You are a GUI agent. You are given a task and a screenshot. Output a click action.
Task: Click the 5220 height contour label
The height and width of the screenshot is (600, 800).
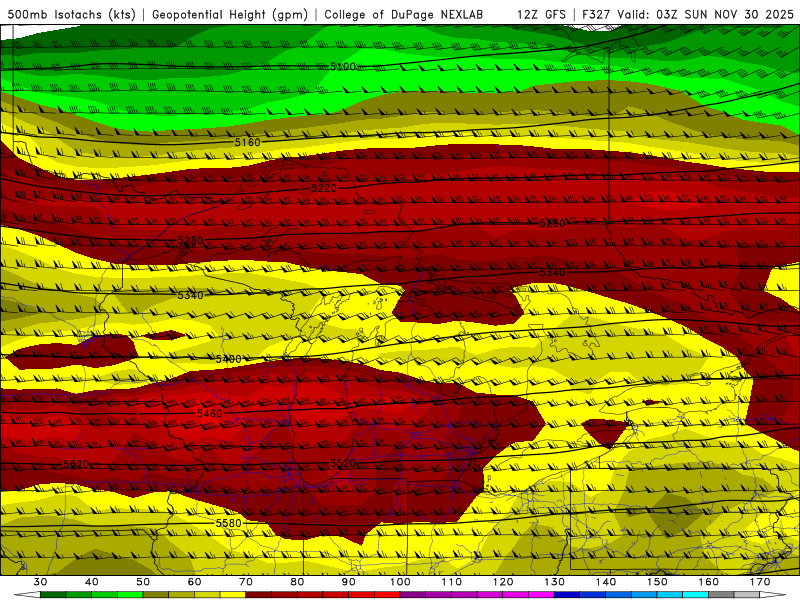[324, 188]
